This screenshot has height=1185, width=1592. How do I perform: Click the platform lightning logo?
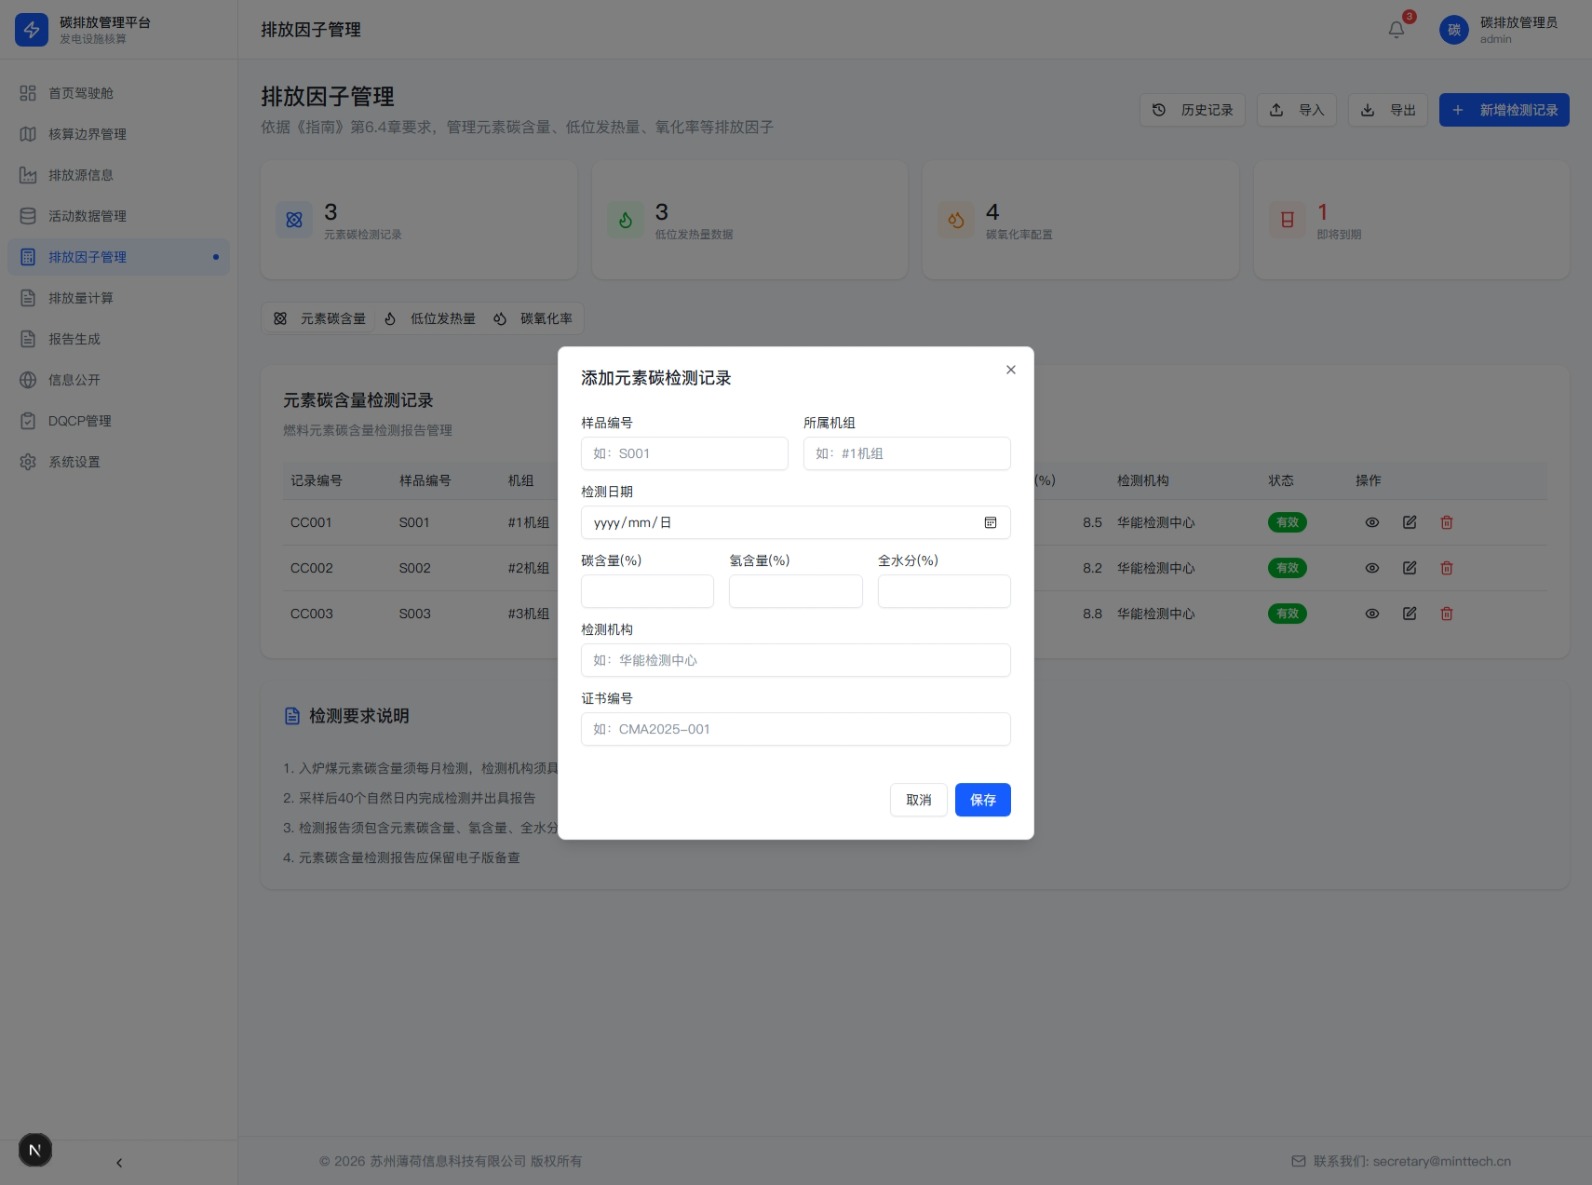[x=32, y=30]
